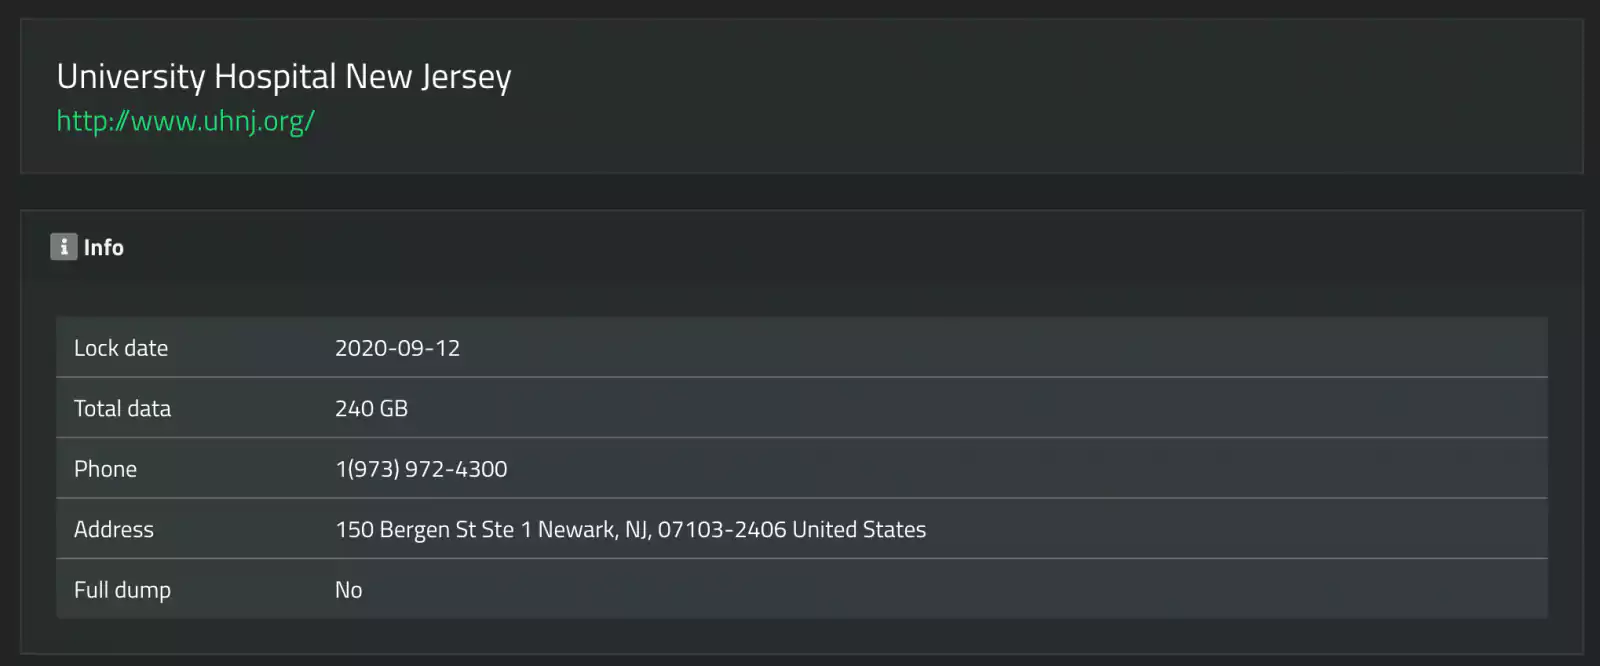
Task: Click the Info section icon
Action: tap(64, 247)
